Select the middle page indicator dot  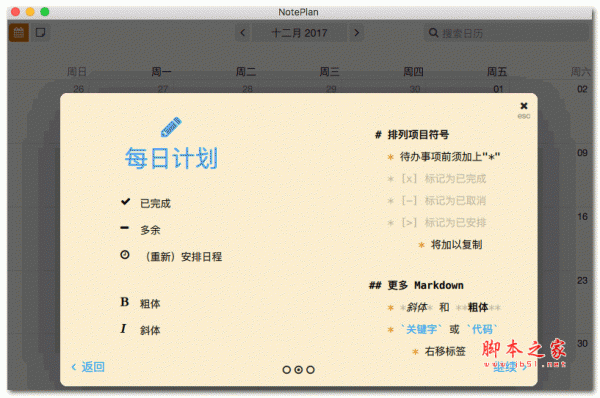298,370
